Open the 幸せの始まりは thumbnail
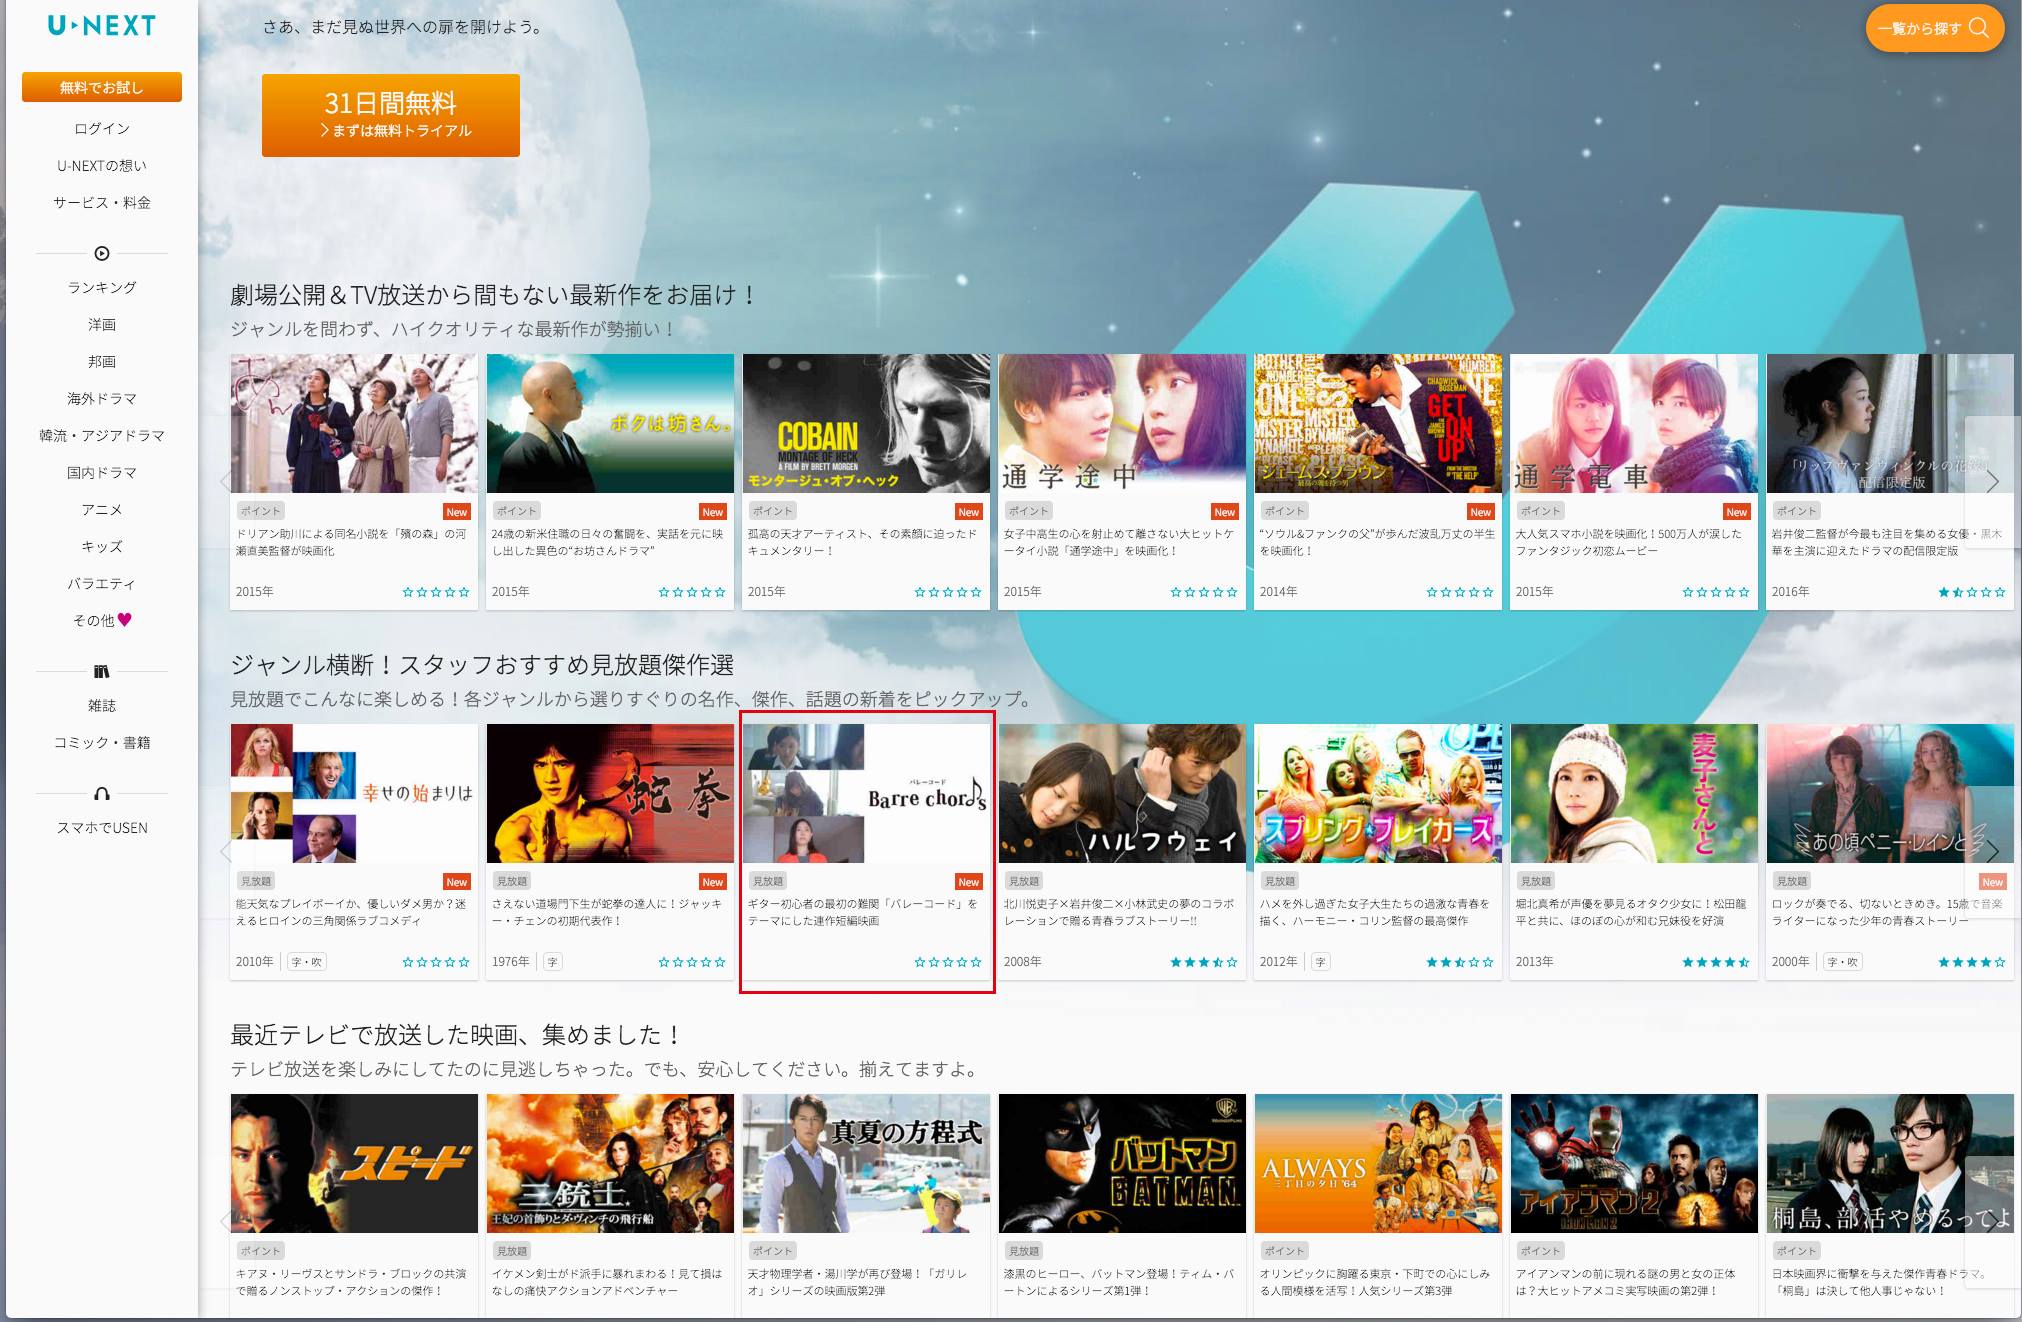2022x1322 pixels. [354, 793]
